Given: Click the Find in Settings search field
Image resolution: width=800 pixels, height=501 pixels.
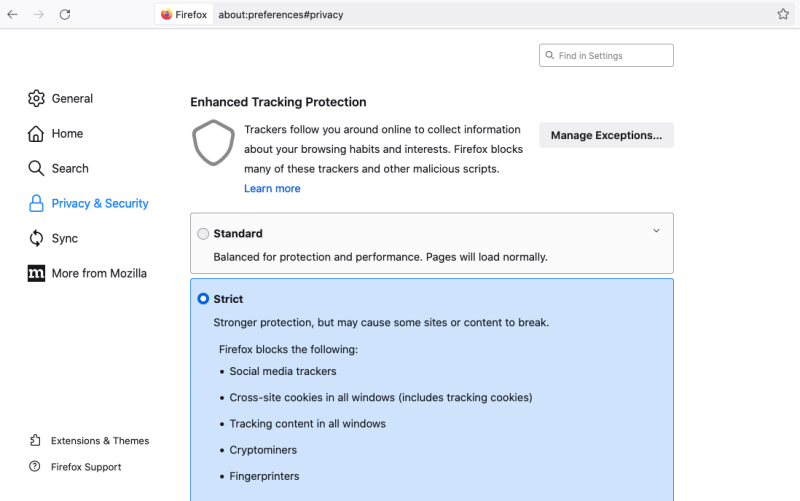Looking at the screenshot, I should [x=612, y=56].
